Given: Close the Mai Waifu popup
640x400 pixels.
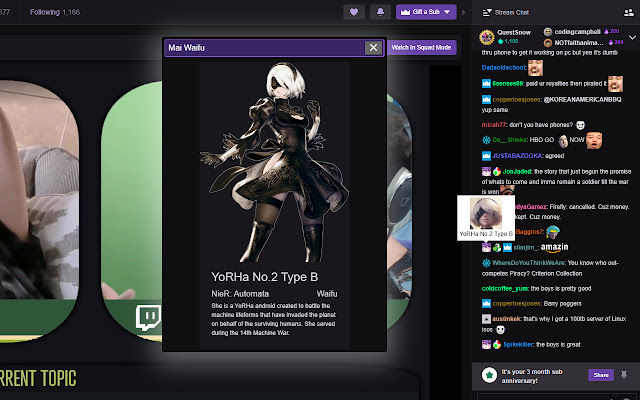Looking at the screenshot, I should point(373,48).
